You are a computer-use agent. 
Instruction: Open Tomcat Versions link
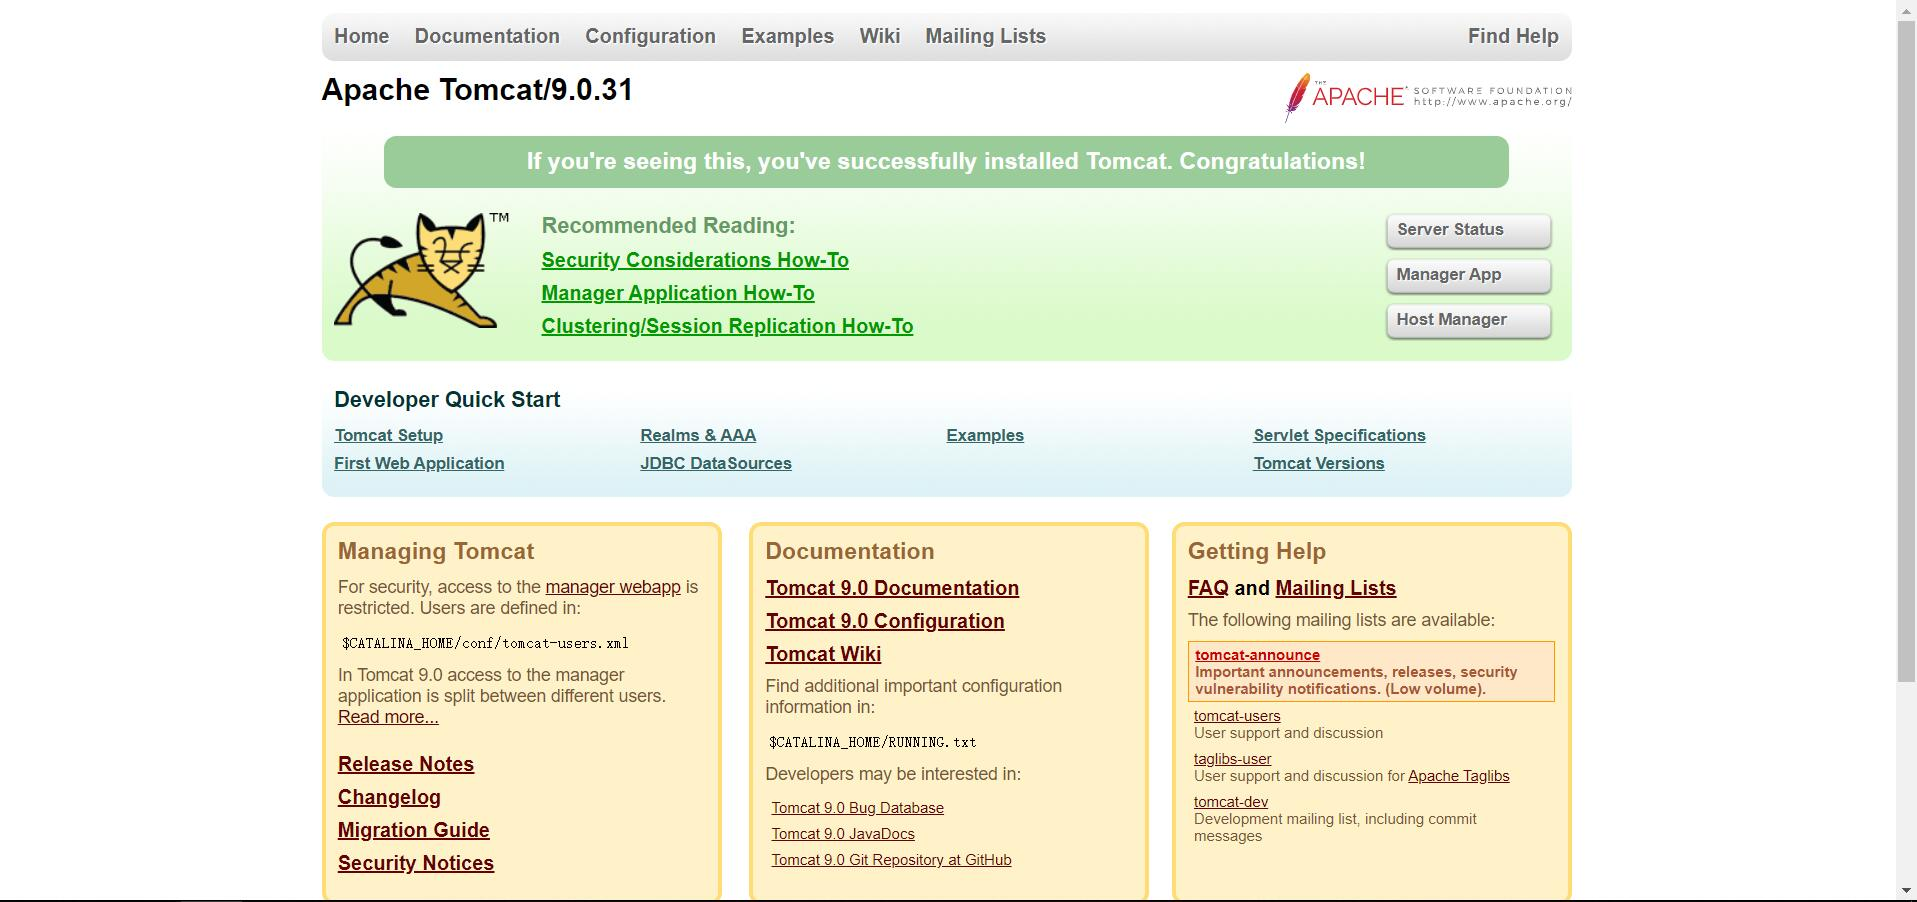[x=1319, y=463]
